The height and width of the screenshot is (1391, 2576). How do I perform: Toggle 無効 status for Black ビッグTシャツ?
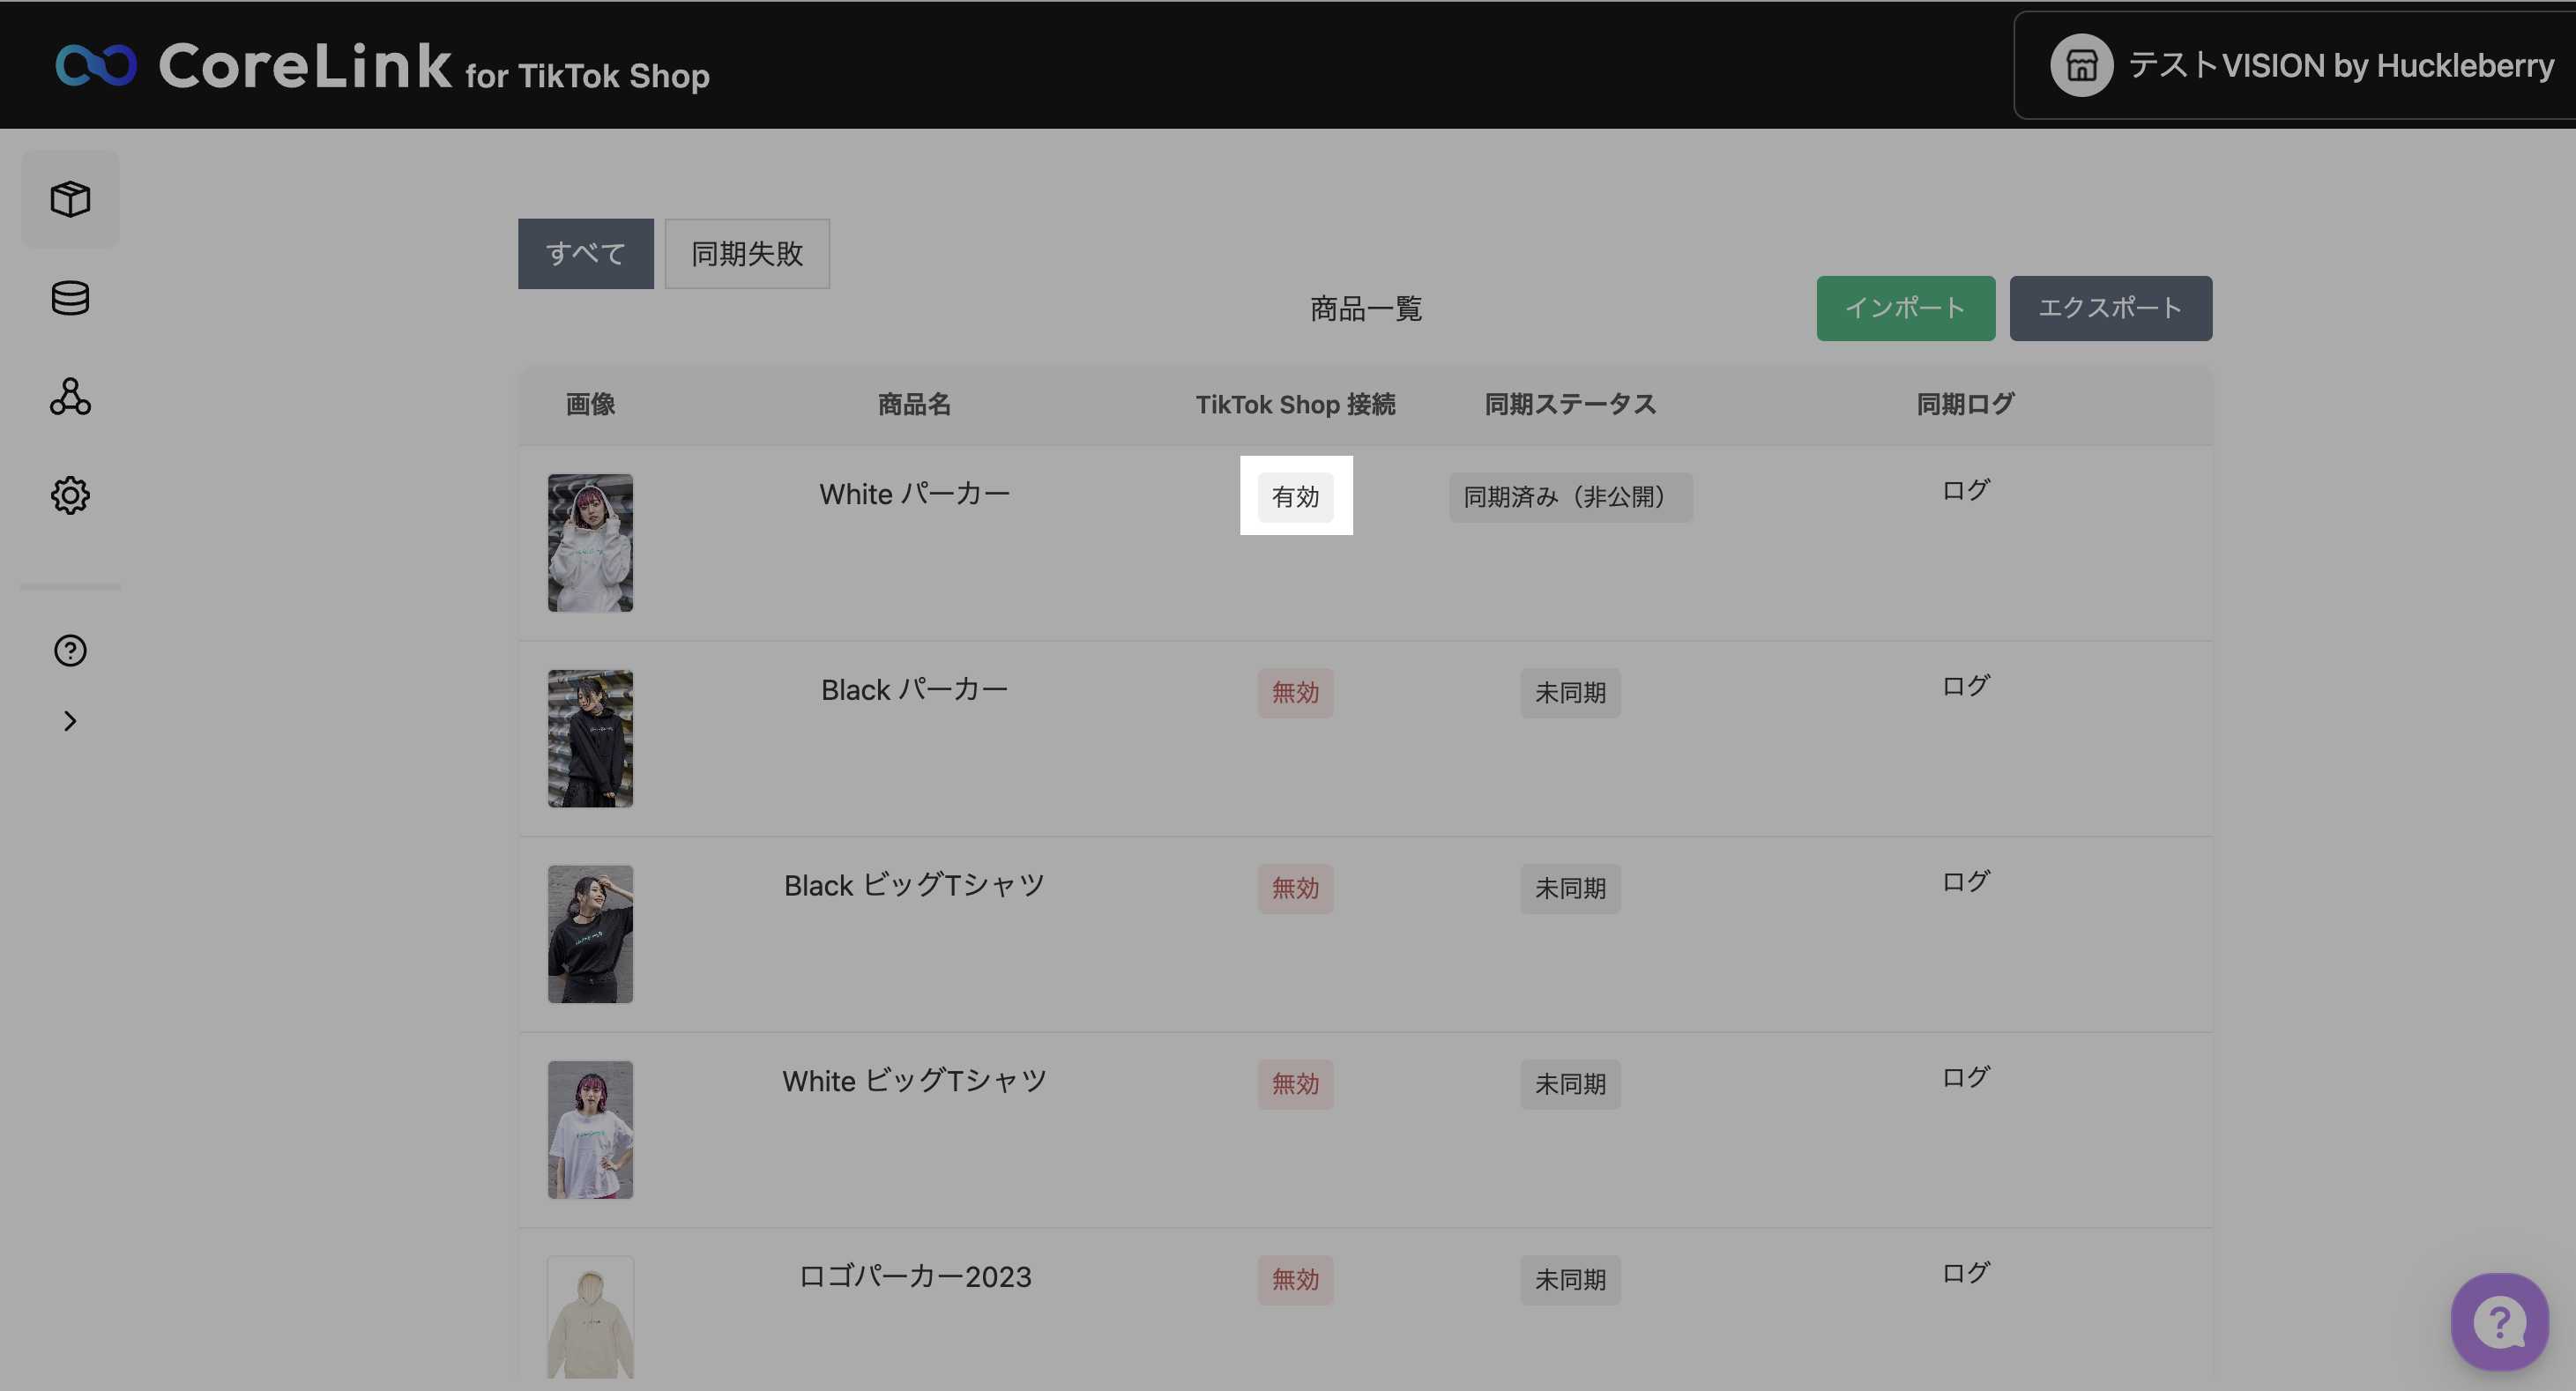(1295, 889)
